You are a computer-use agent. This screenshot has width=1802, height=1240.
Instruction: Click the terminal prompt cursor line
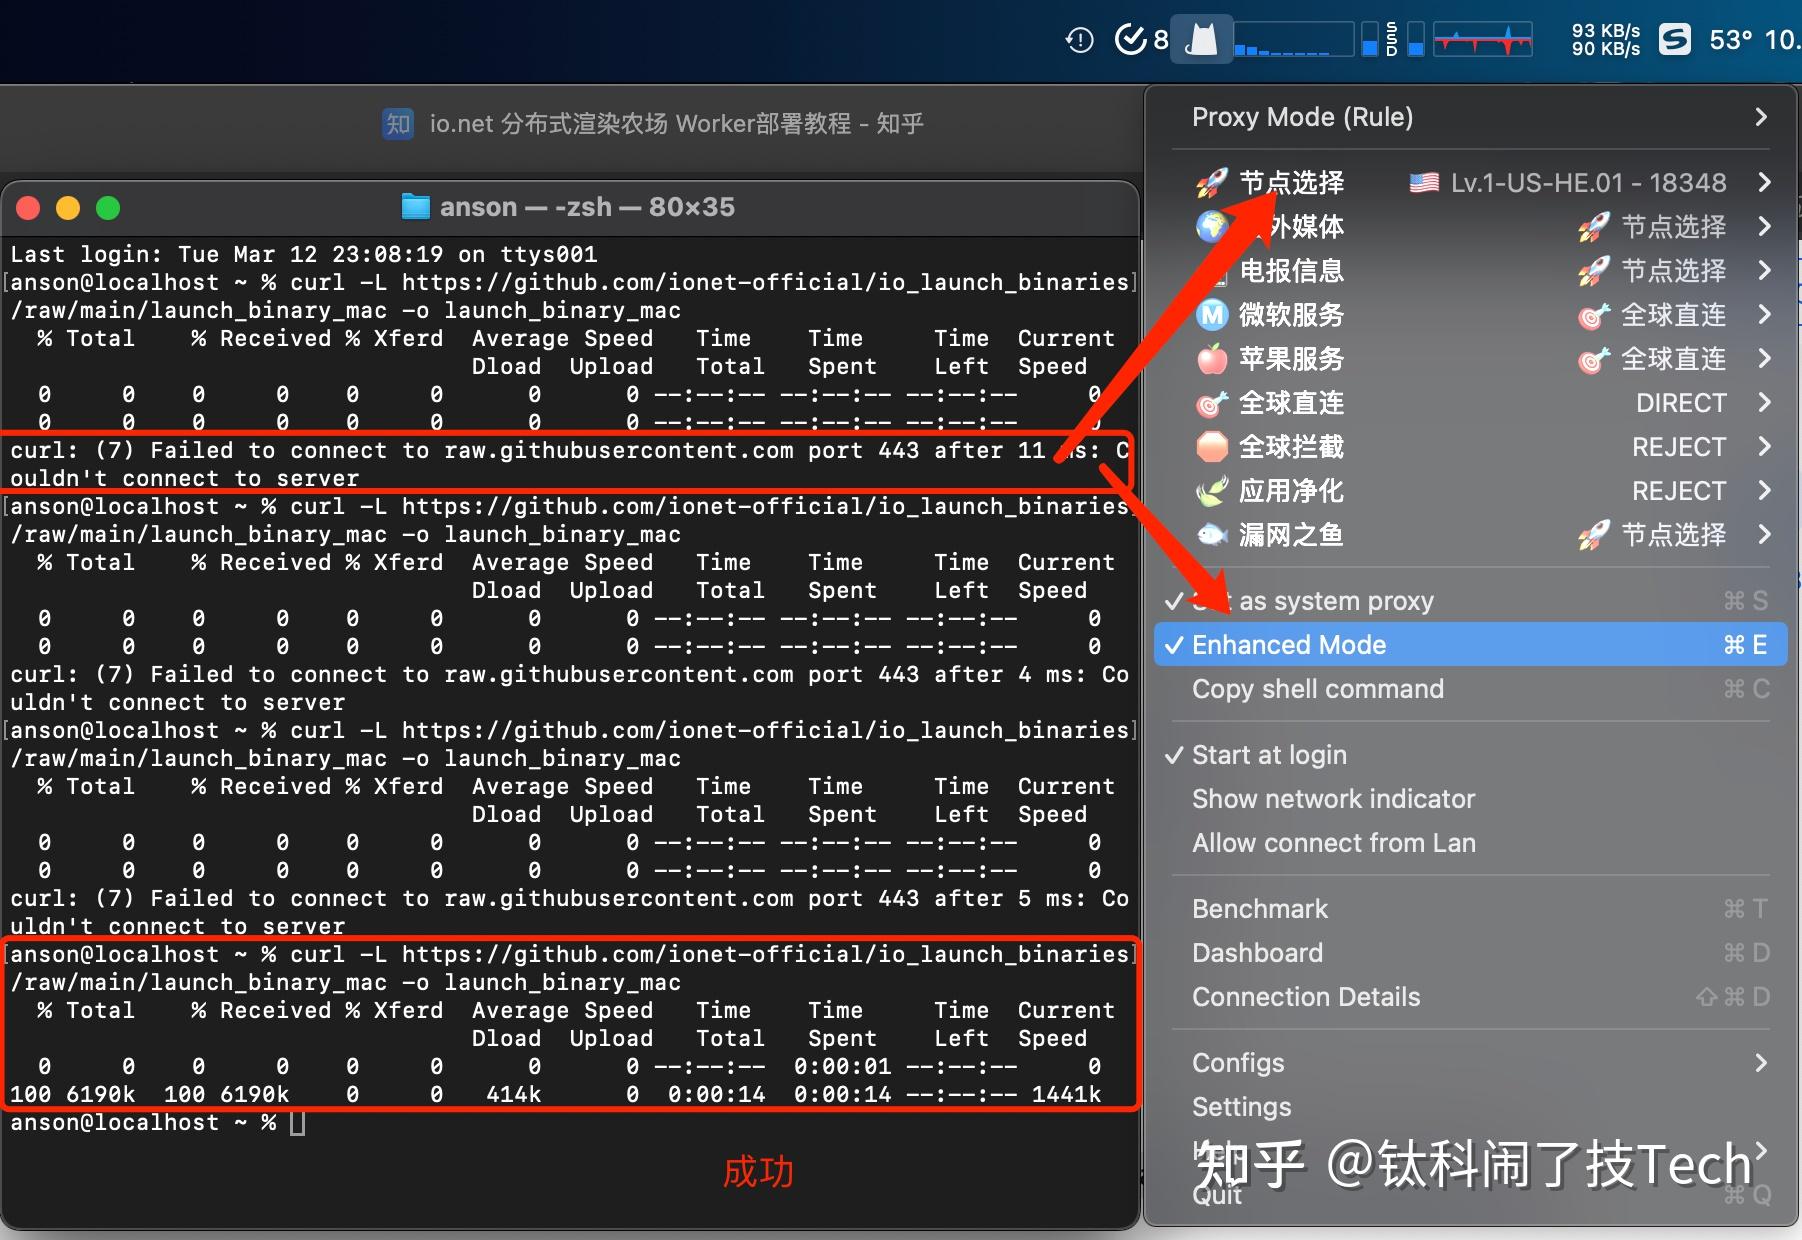pyautogui.click(x=158, y=1123)
